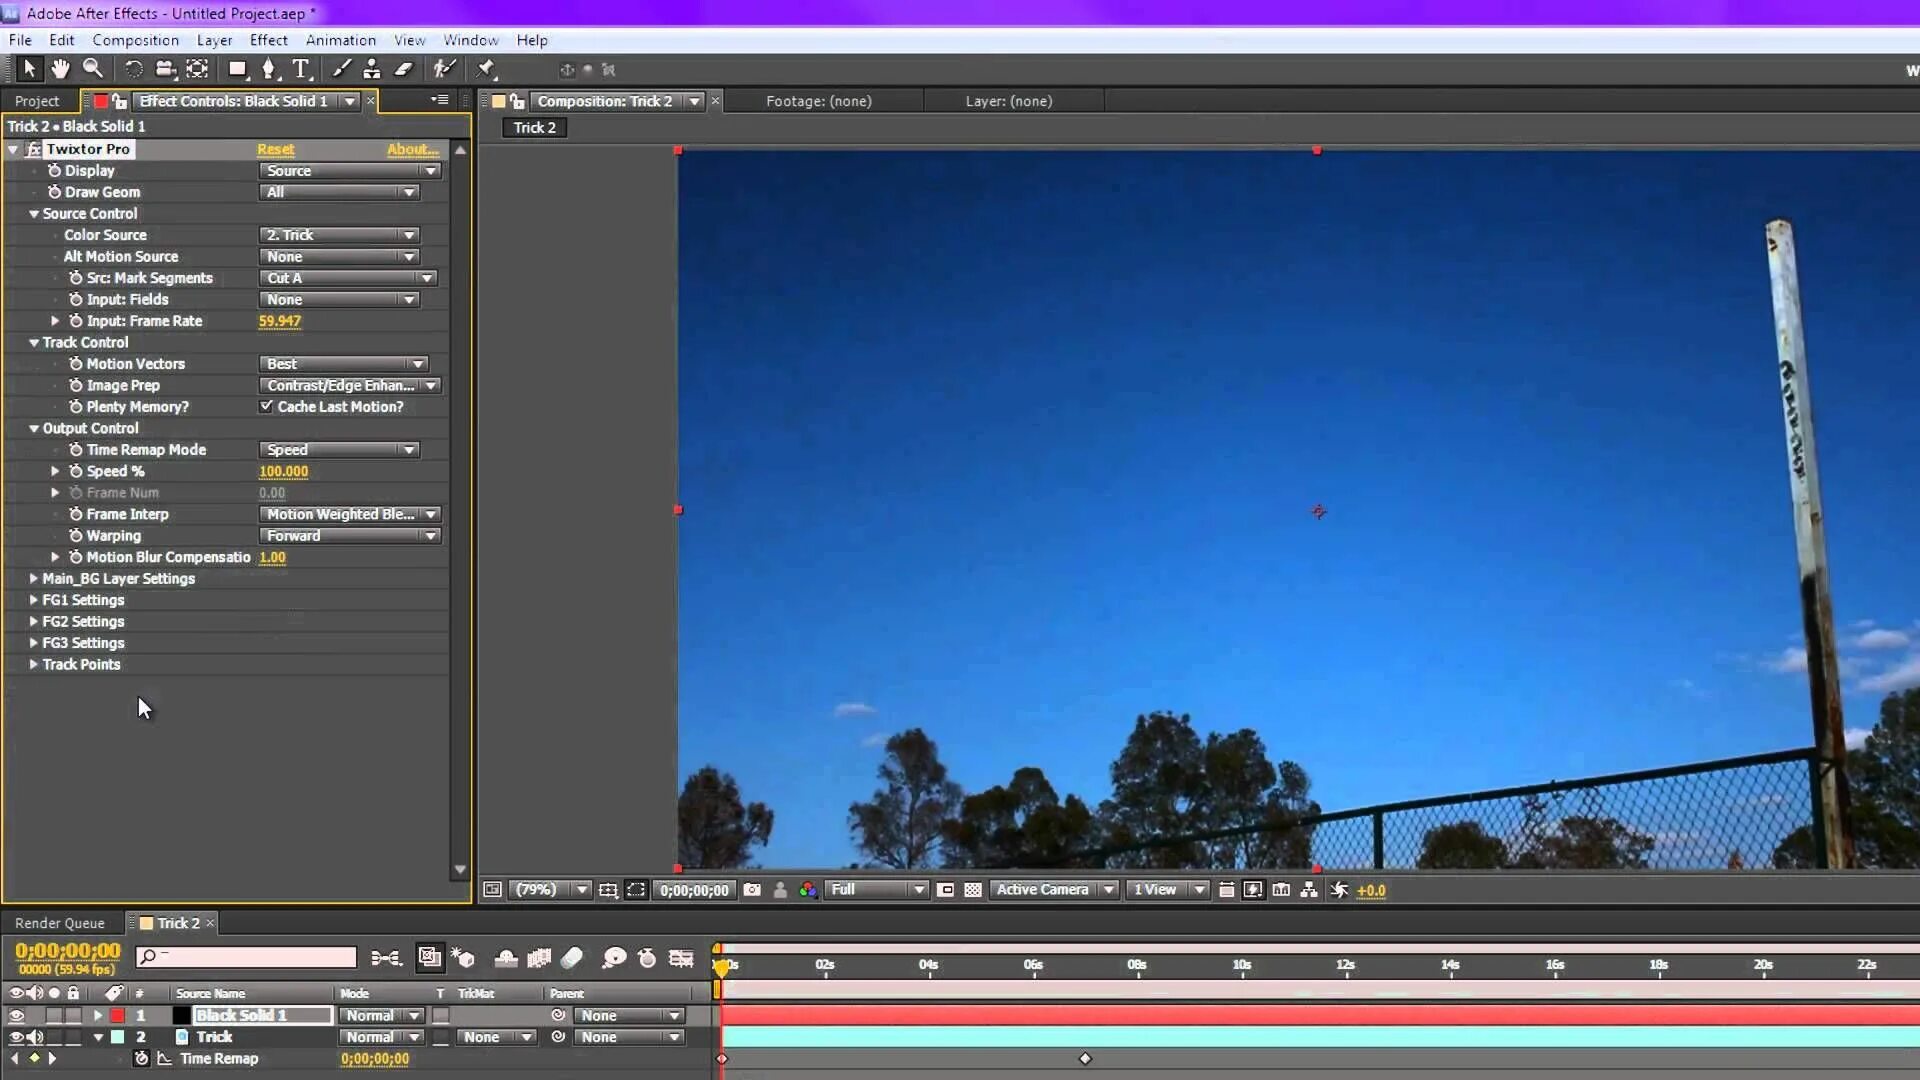Switch to the Render Queue tab
The width and height of the screenshot is (1920, 1080).
[59, 923]
